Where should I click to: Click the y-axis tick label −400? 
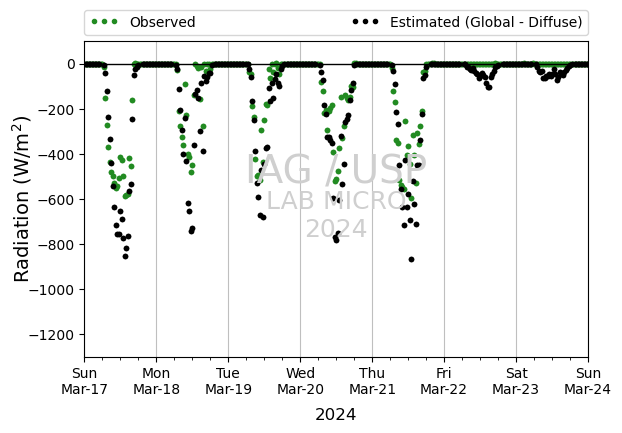coord(56,155)
